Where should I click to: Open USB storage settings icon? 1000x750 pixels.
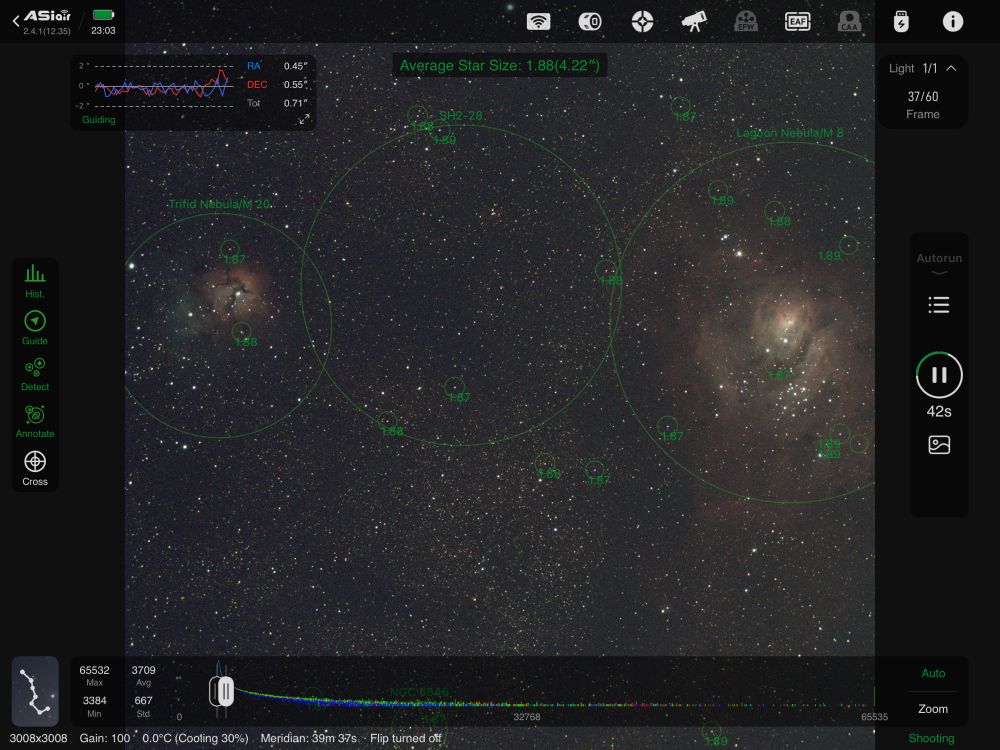tap(901, 22)
